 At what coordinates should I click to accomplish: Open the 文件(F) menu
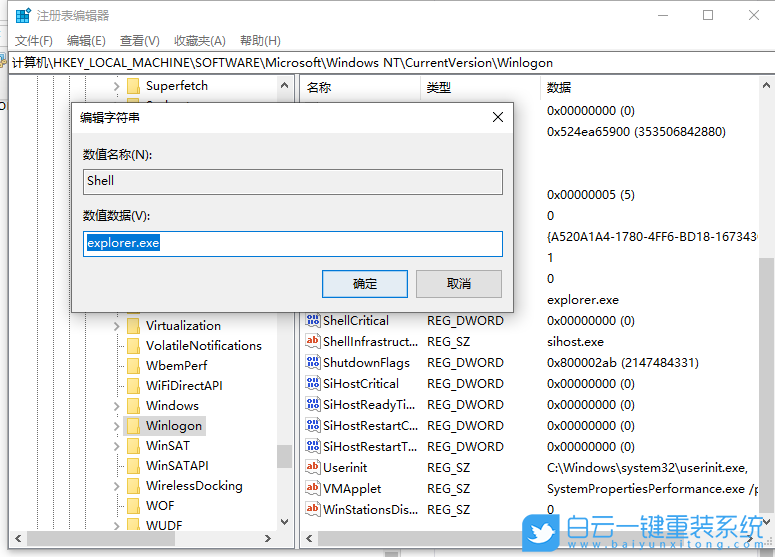click(x=34, y=41)
